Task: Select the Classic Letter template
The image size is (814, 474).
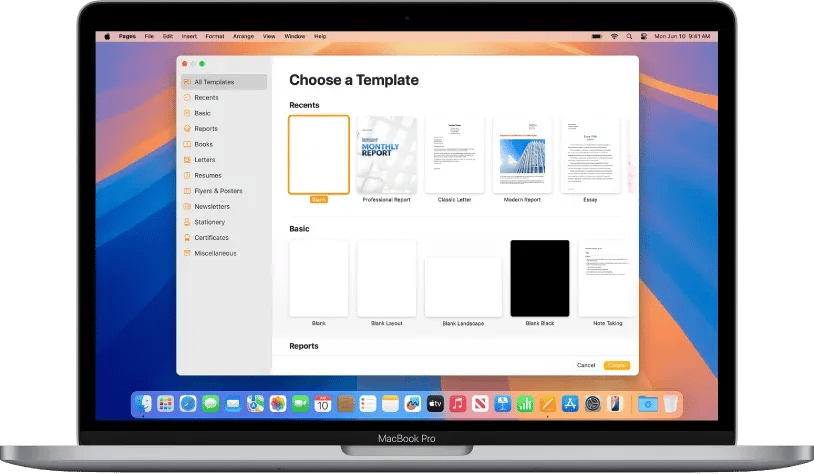Action: pos(454,155)
